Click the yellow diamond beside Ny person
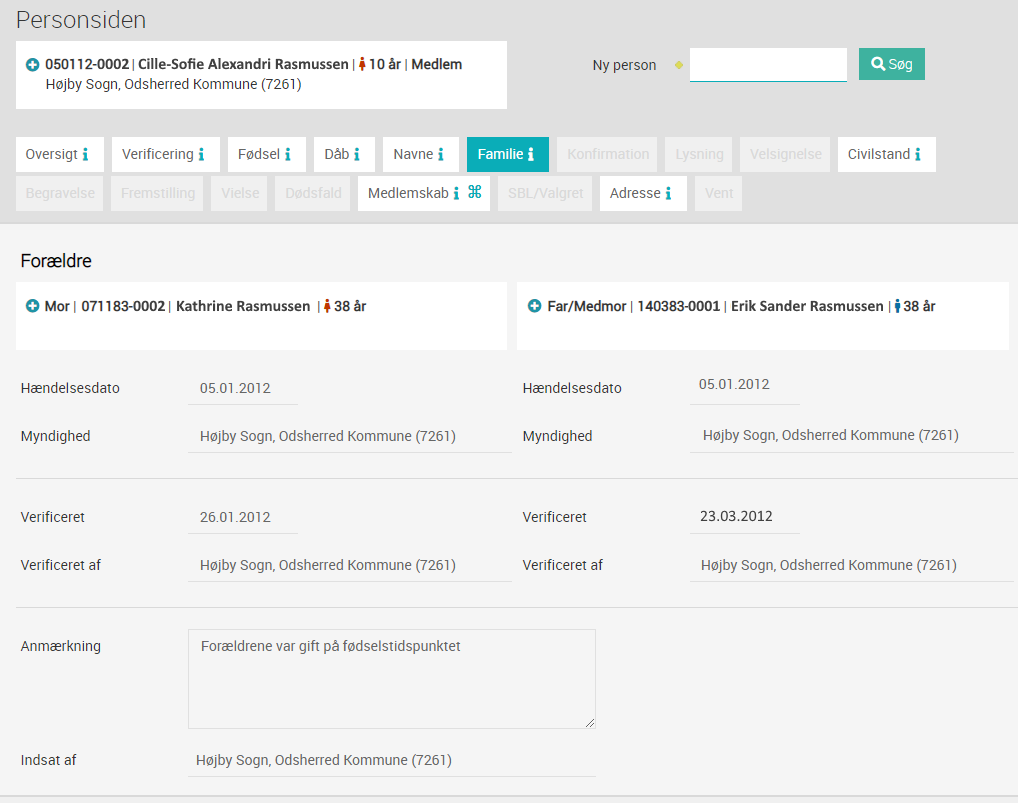This screenshot has width=1018, height=803. pos(678,65)
